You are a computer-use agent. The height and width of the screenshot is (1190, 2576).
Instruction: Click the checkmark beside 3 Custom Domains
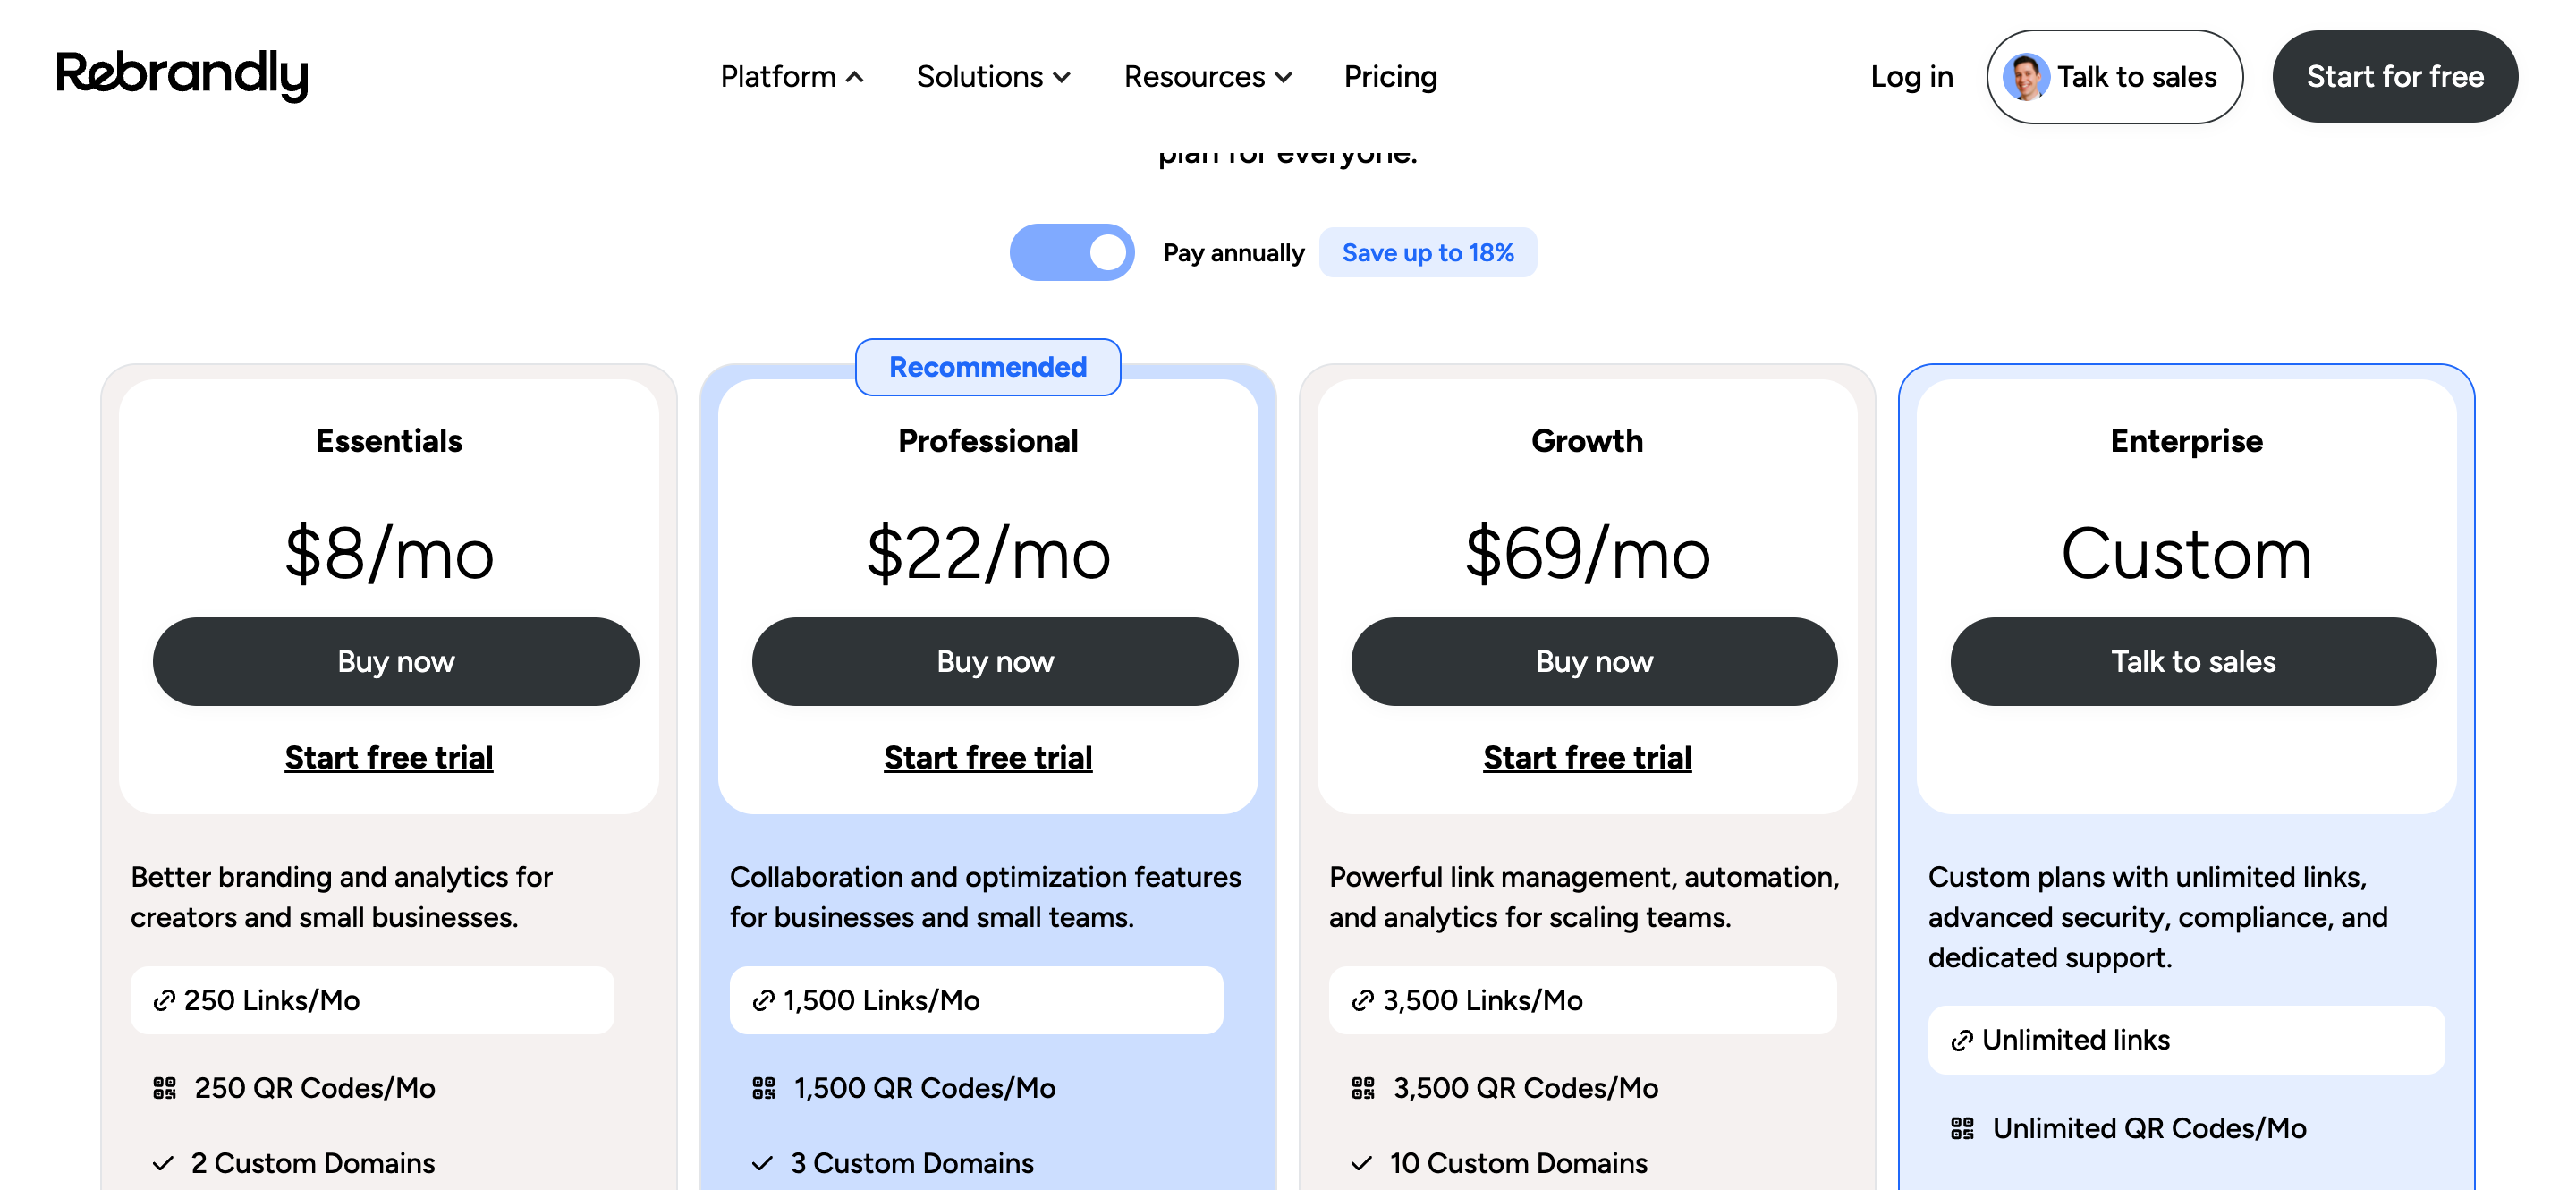tap(762, 1163)
